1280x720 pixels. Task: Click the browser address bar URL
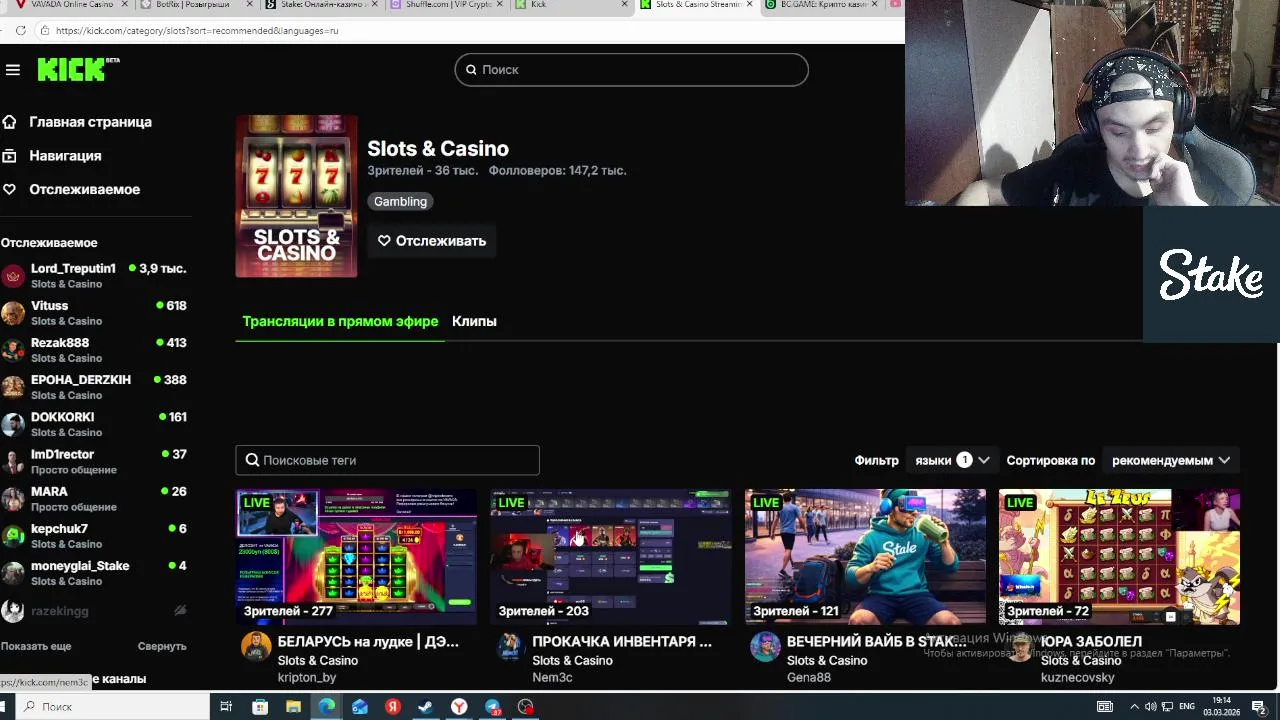(x=197, y=31)
